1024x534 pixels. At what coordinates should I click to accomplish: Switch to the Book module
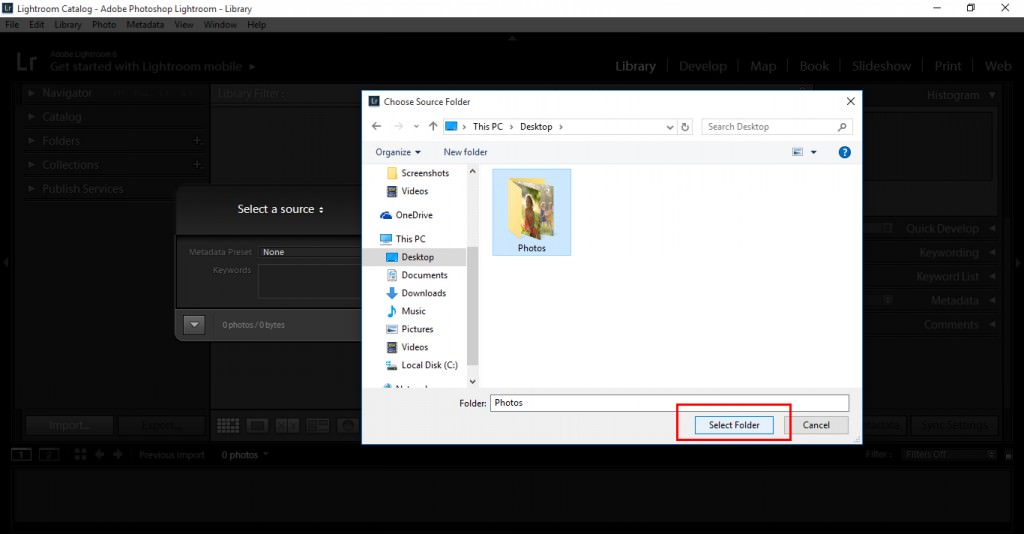(814, 66)
